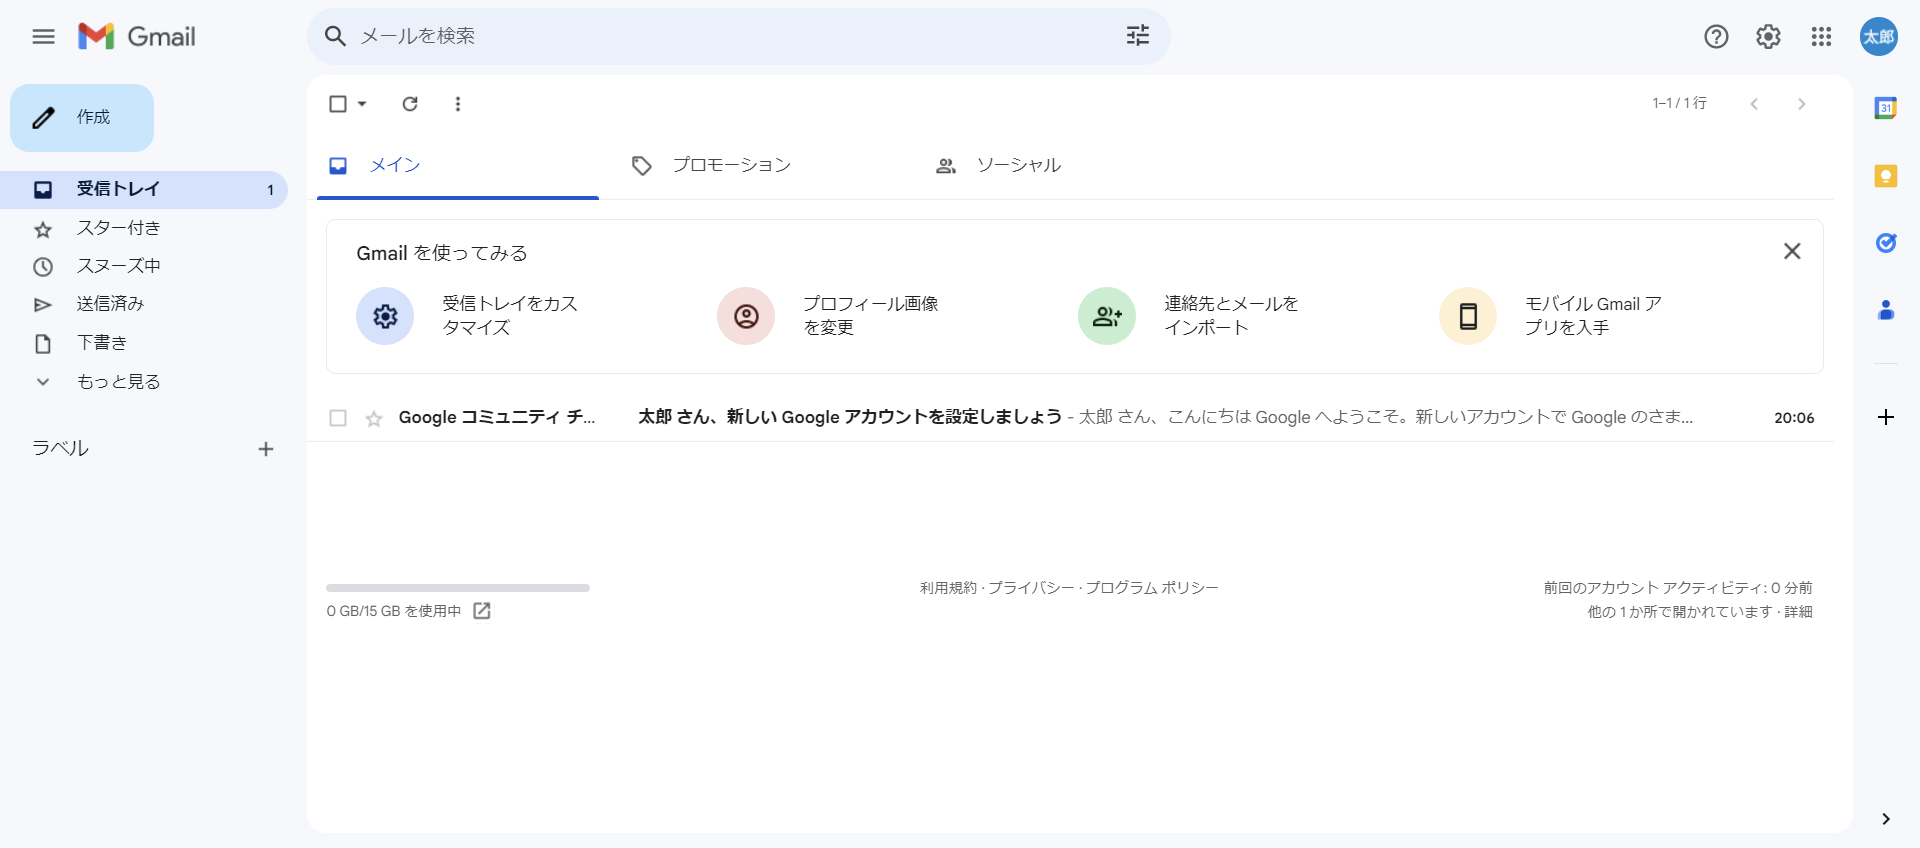Open Contacts side panel
Image resolution: width=1920 pixels, height=848 pixels.
point(1885,310)
